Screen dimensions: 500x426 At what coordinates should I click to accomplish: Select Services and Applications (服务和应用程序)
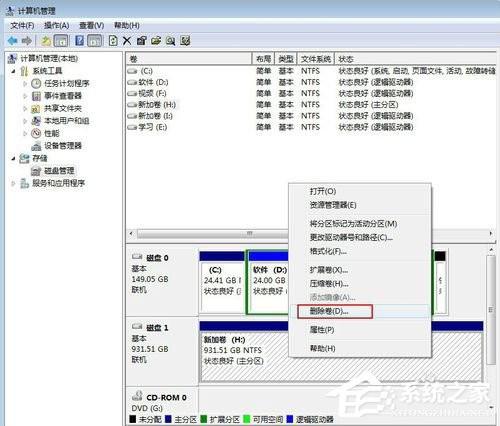point(58,183)
